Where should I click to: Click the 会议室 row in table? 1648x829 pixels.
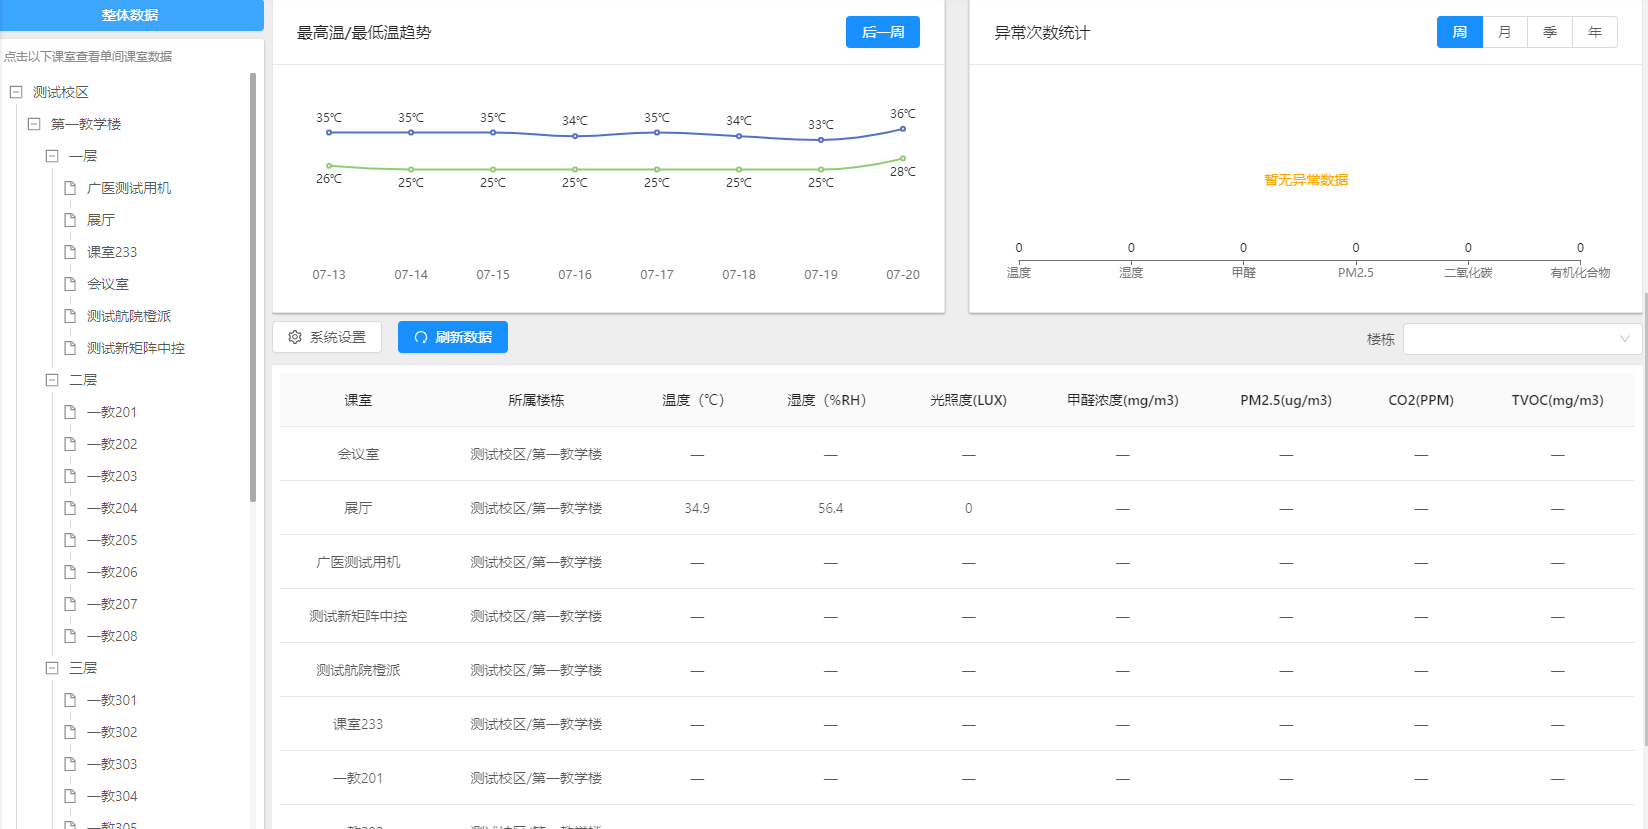957,454
